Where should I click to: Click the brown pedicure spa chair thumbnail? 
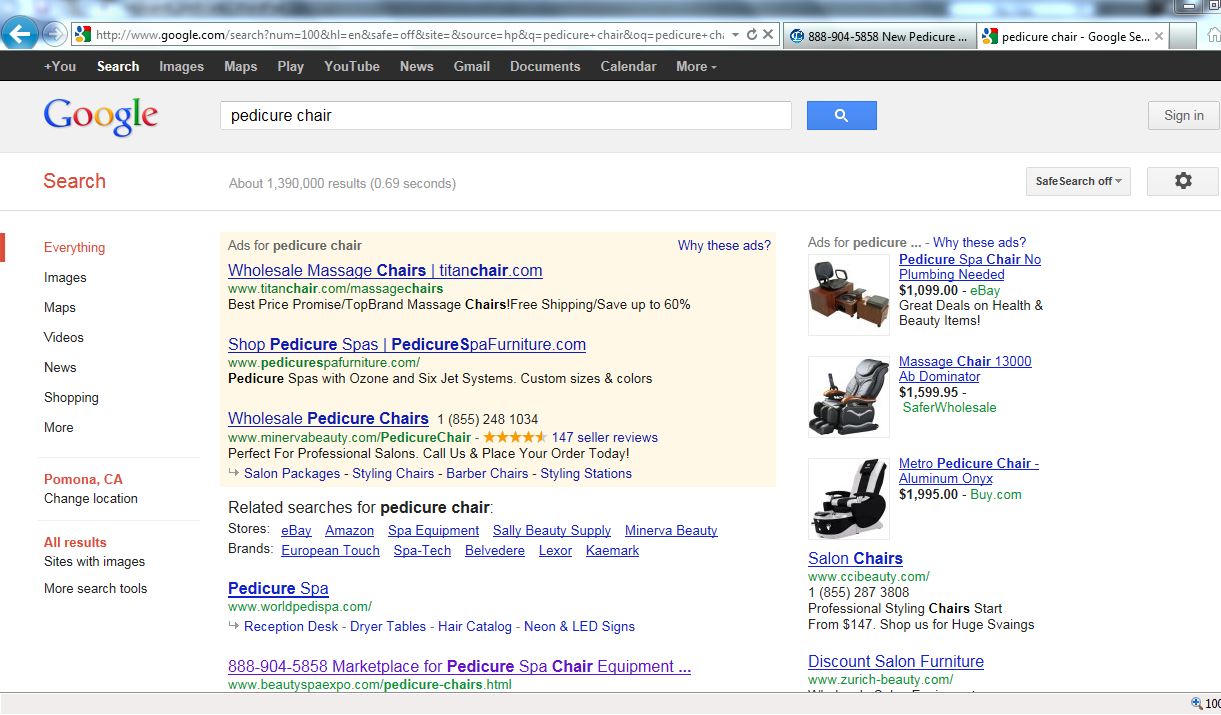coord(849,293)
